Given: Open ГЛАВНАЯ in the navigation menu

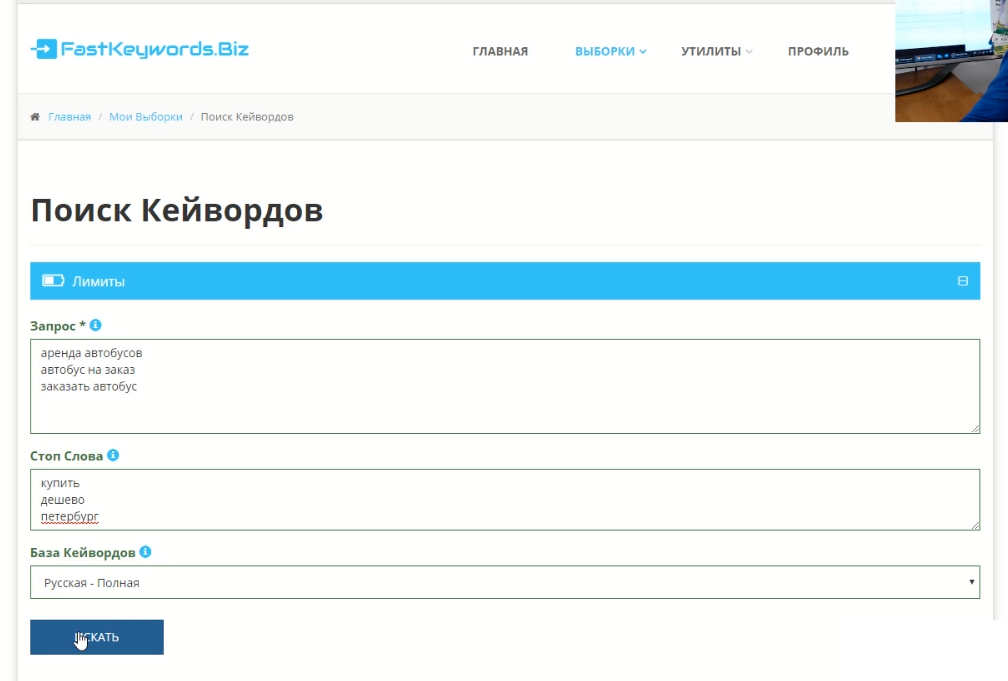Looking at the screenshot, I should (x=500, y=51).
